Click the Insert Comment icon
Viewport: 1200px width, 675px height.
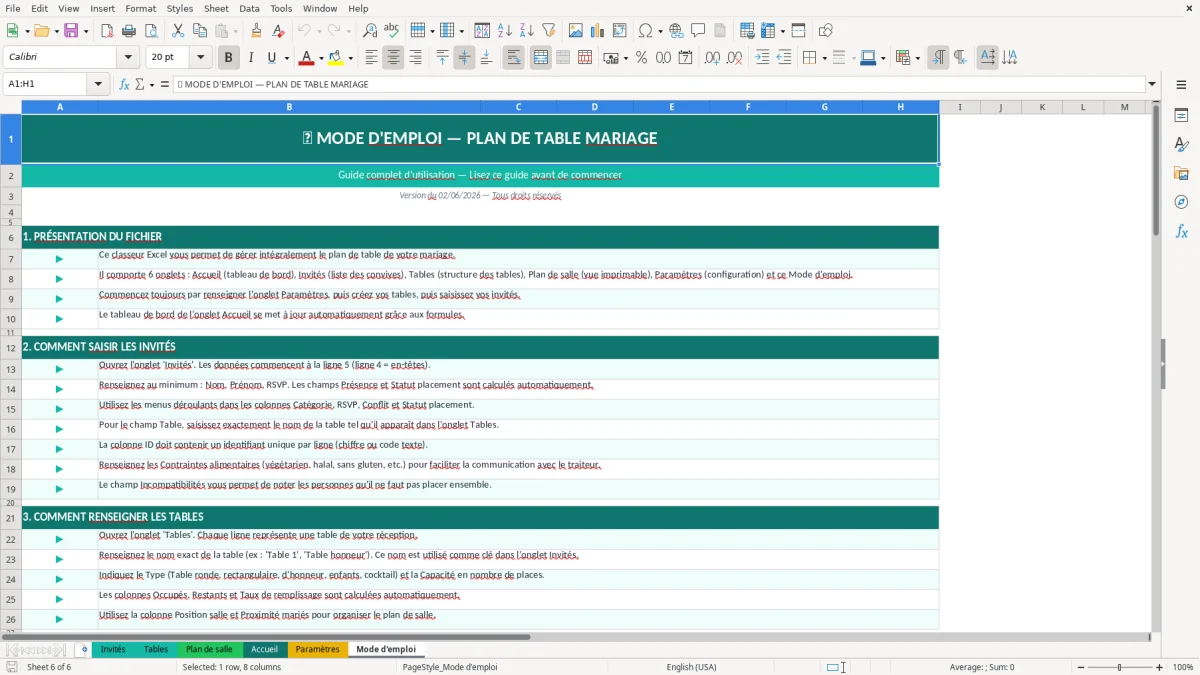click(x=698, y=31)
